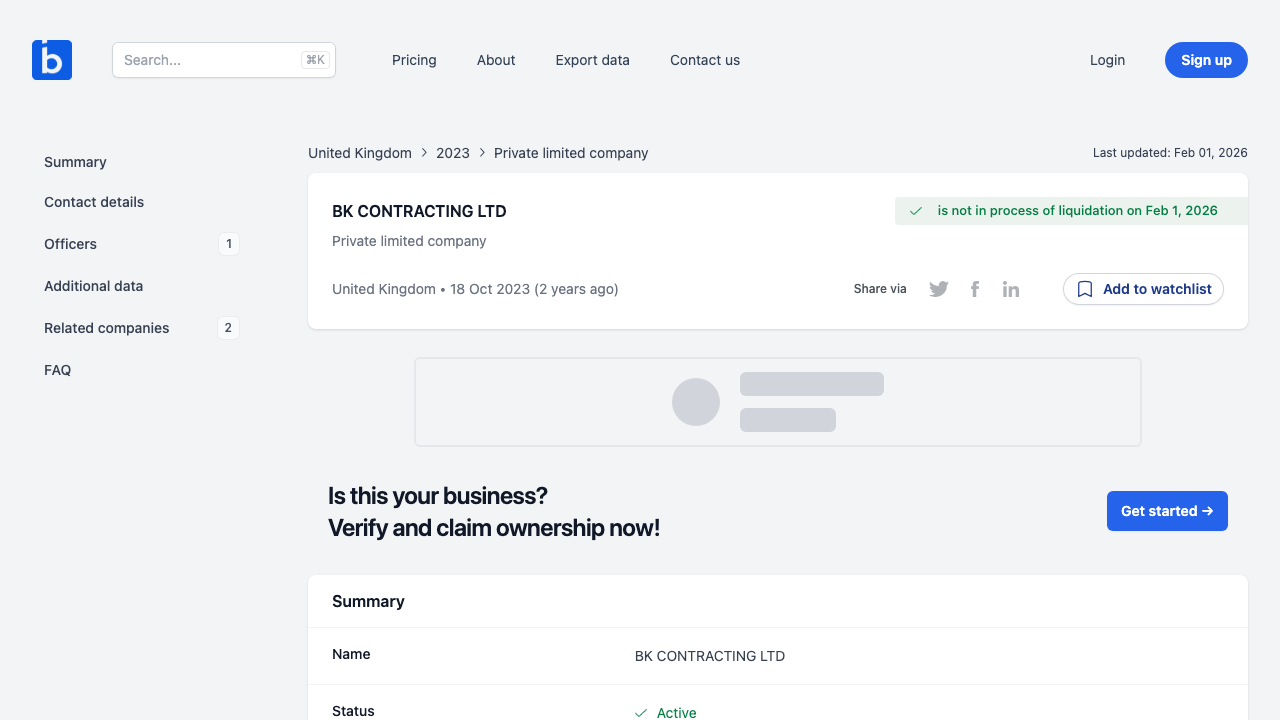Click the blue 'b' site logo

(52, 60)
